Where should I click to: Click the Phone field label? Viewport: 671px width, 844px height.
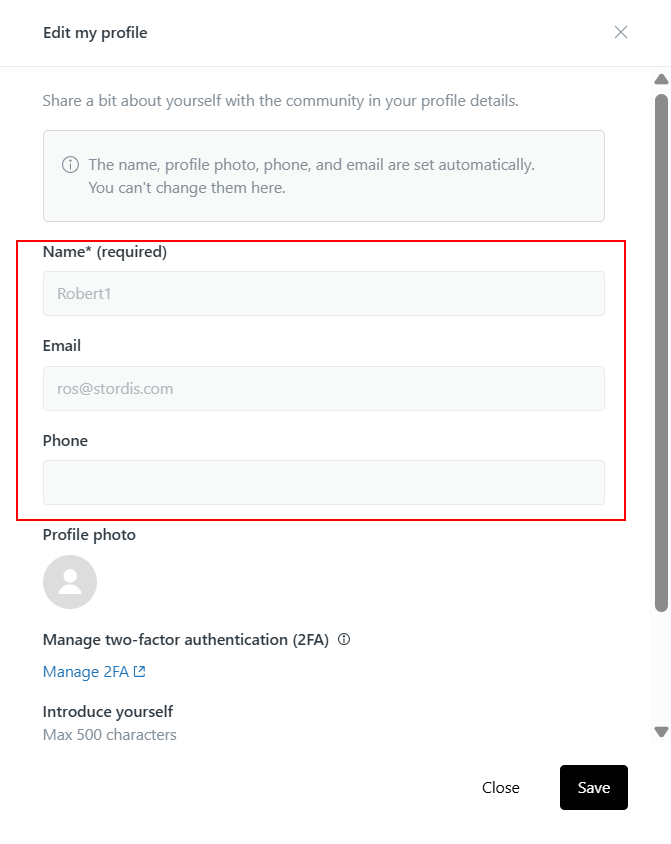coord(65,440)
